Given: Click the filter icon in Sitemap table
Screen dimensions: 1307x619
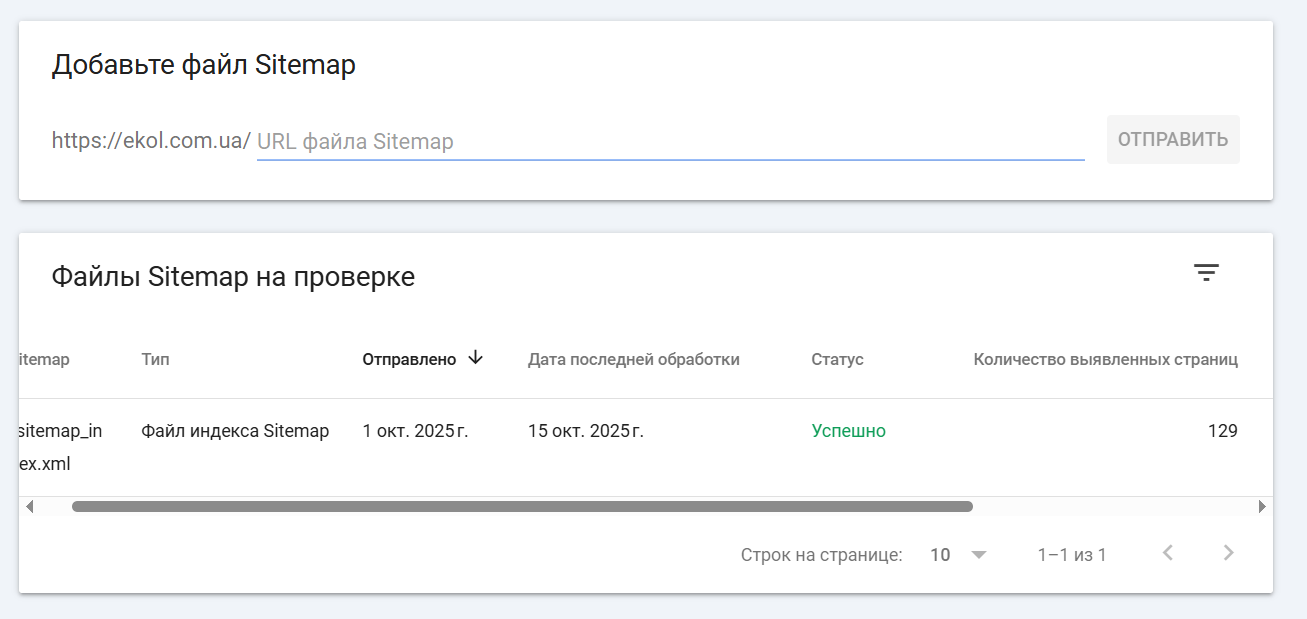Looking at the screenshot, I should pyautogui.click(x=1206, y=273).
